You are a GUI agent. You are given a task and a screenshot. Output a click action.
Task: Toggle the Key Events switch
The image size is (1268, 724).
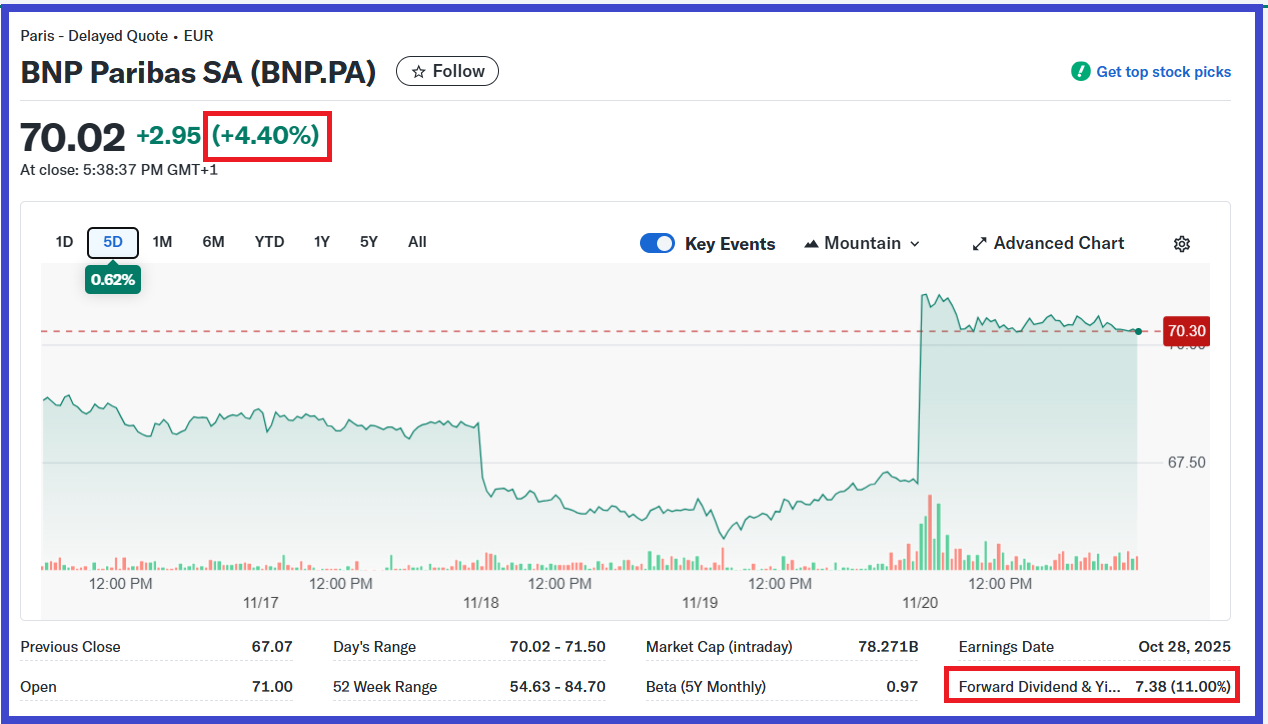[657, 244]
